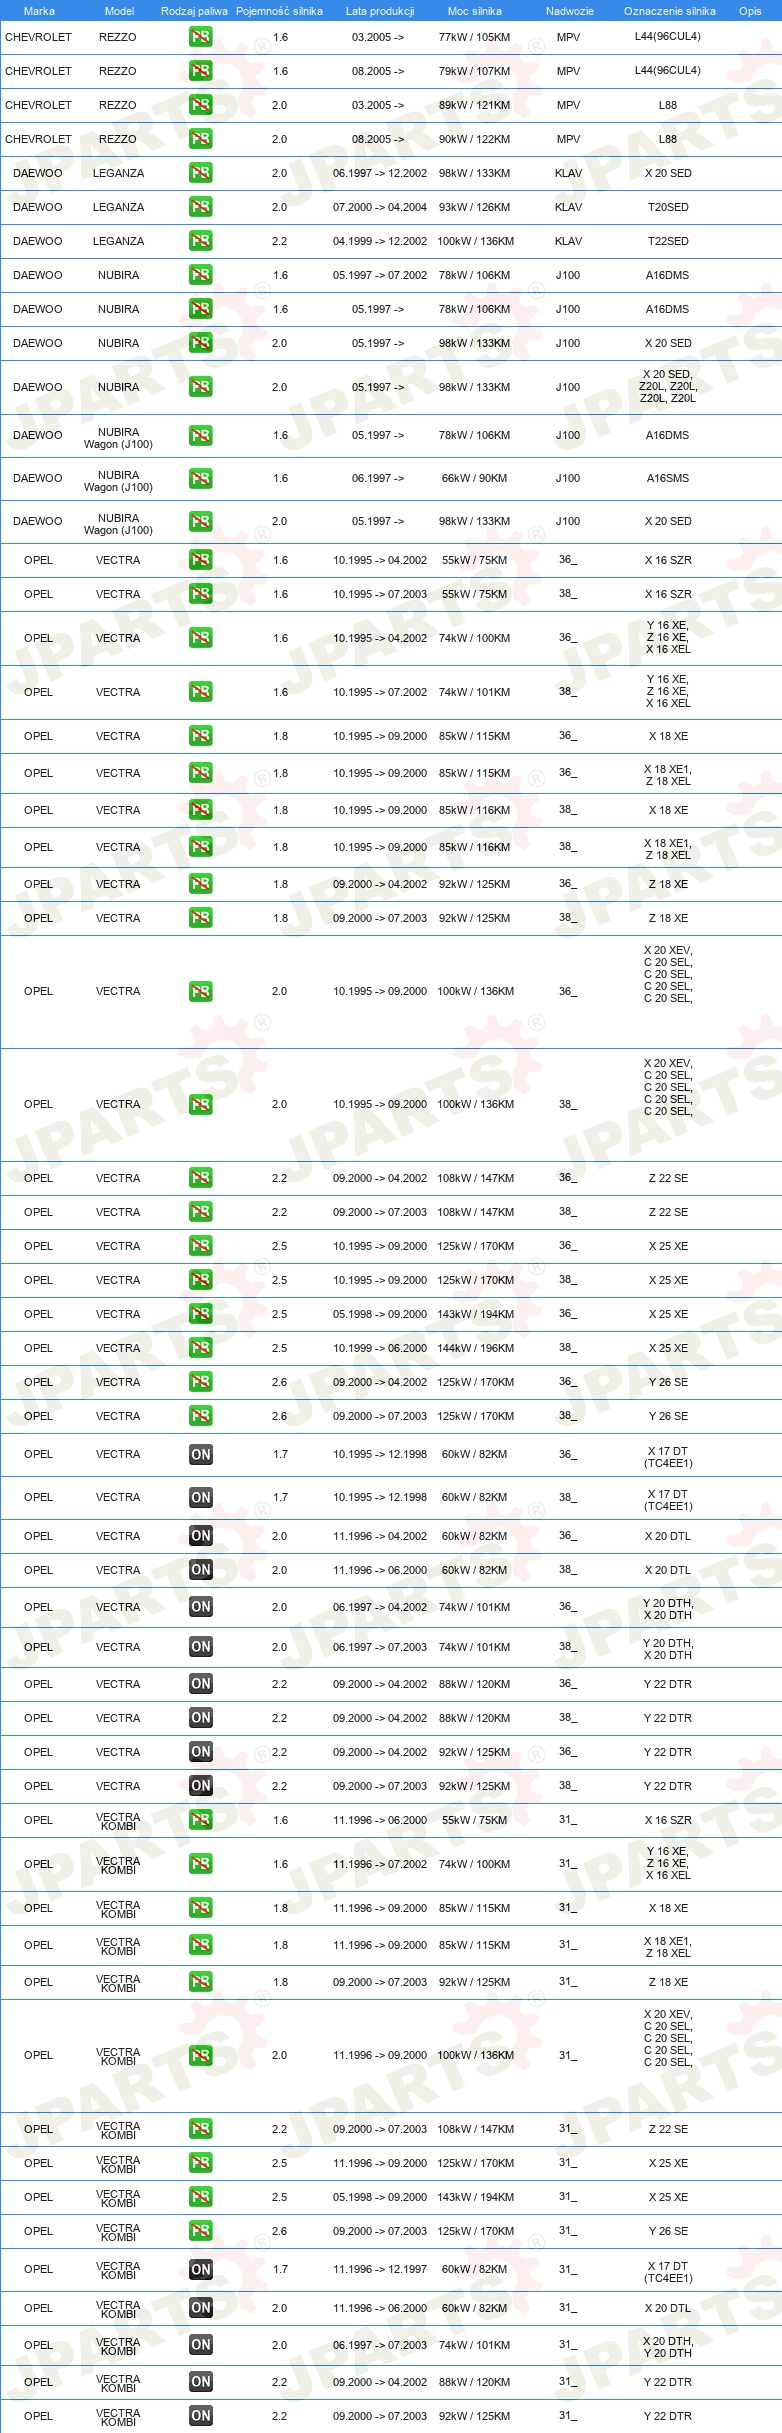Click the Model column header
This screenshot has height=2433, width=782.
click(119, 11)
